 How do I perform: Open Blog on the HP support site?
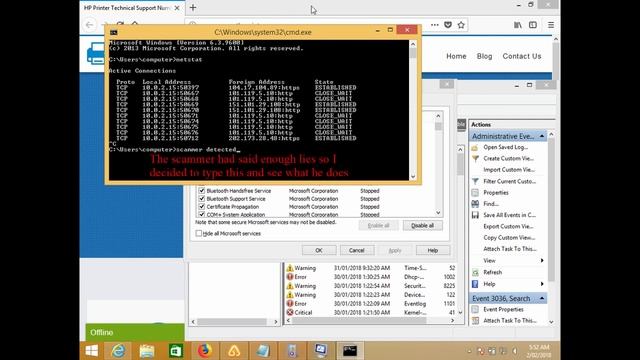(x=484, y=56)
